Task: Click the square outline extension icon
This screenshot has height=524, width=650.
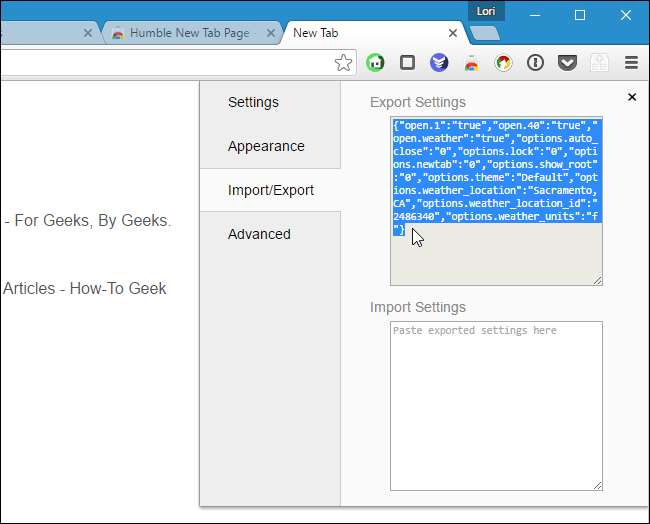Action: pyautogui.click(x=407, y=63)
